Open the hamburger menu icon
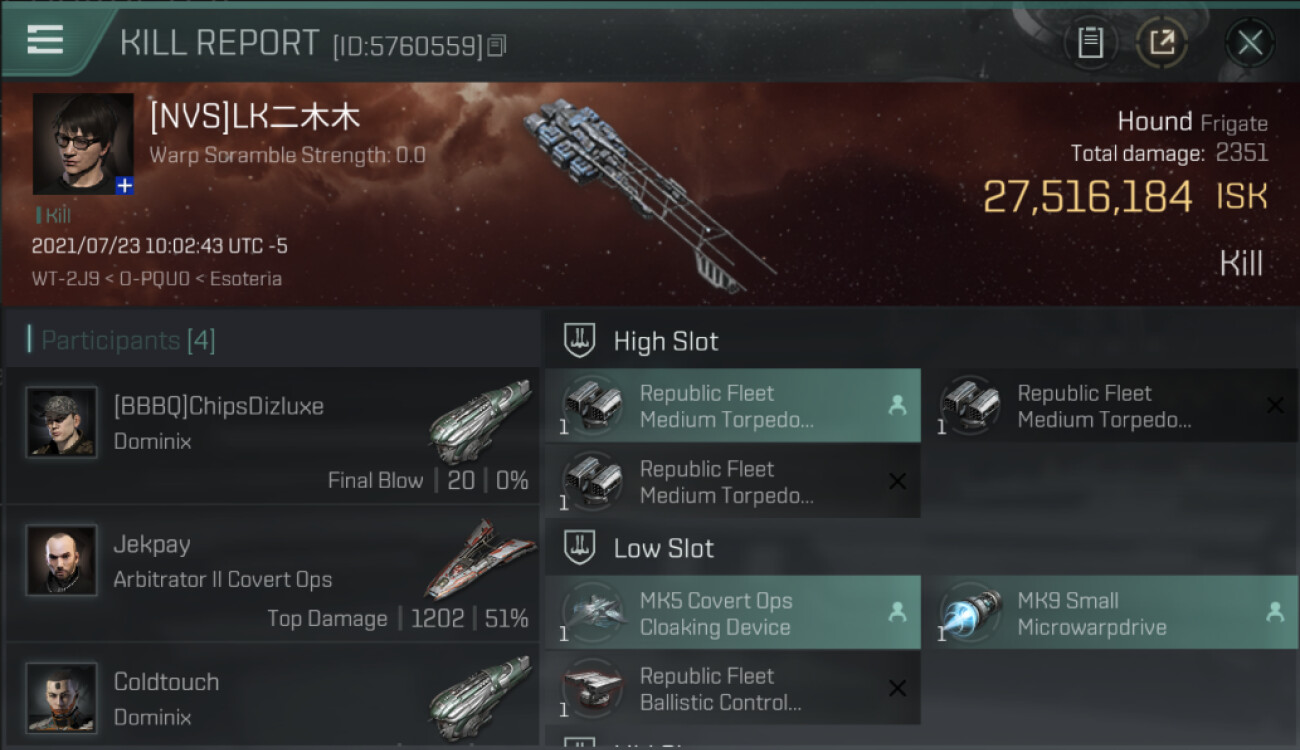The height and width of the screenshot is (750, 1300). pos(45,39)
